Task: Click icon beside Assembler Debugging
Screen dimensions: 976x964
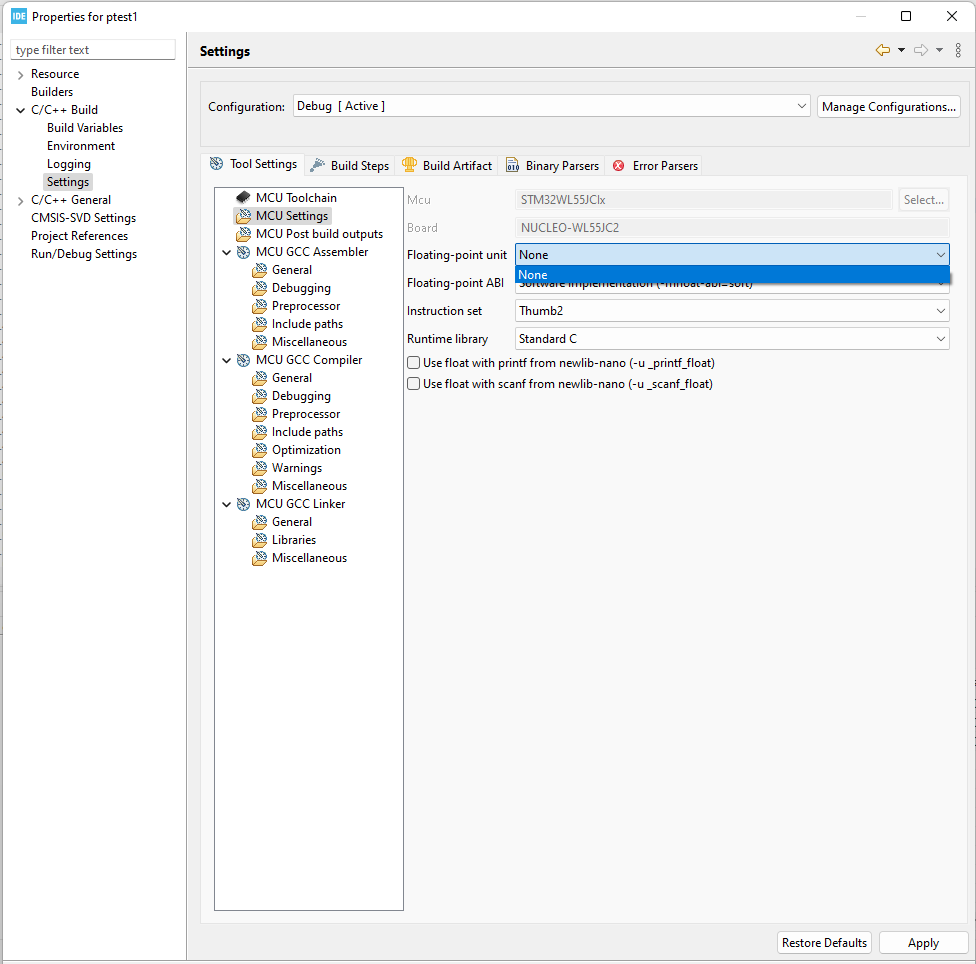Action: tap(260, 288)
